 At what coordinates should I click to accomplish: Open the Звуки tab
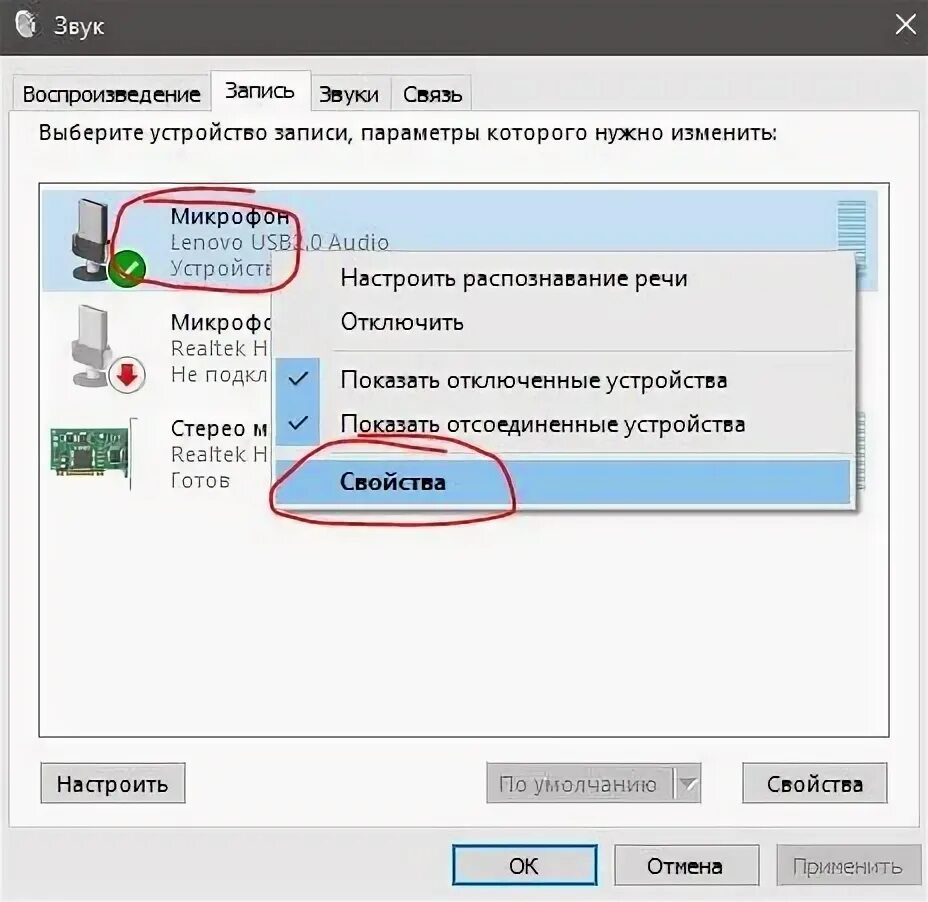click(x=349, y=94)
